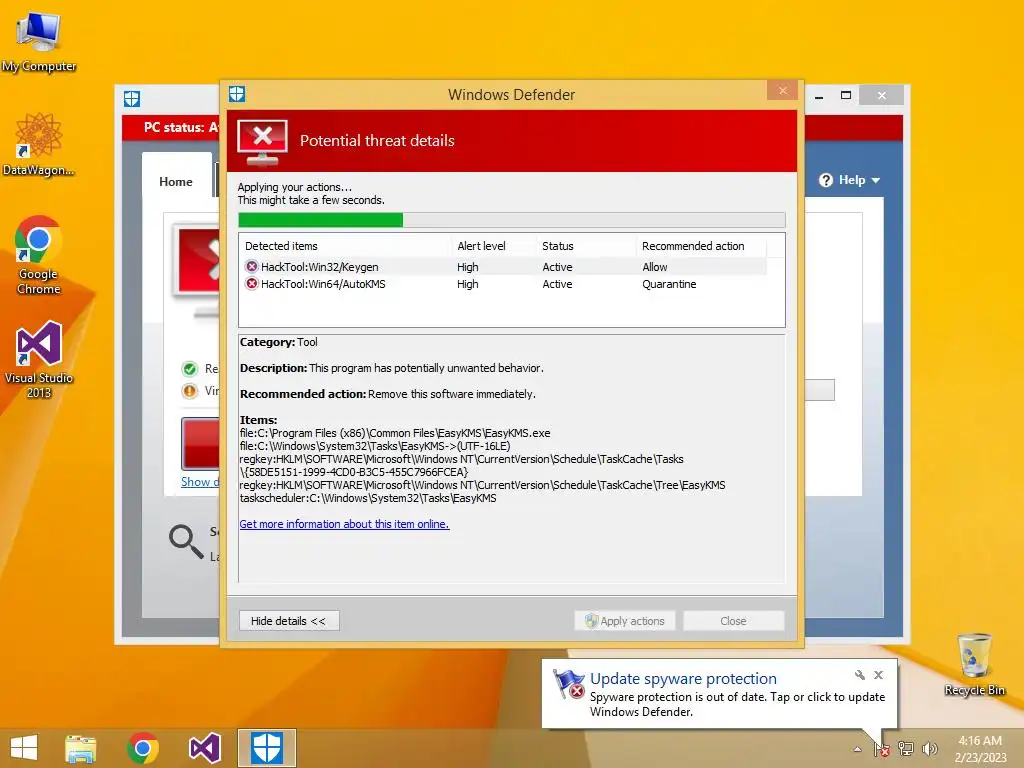
Task: Open DataWagon desktop shortcut
Action: tap(39, 144)
